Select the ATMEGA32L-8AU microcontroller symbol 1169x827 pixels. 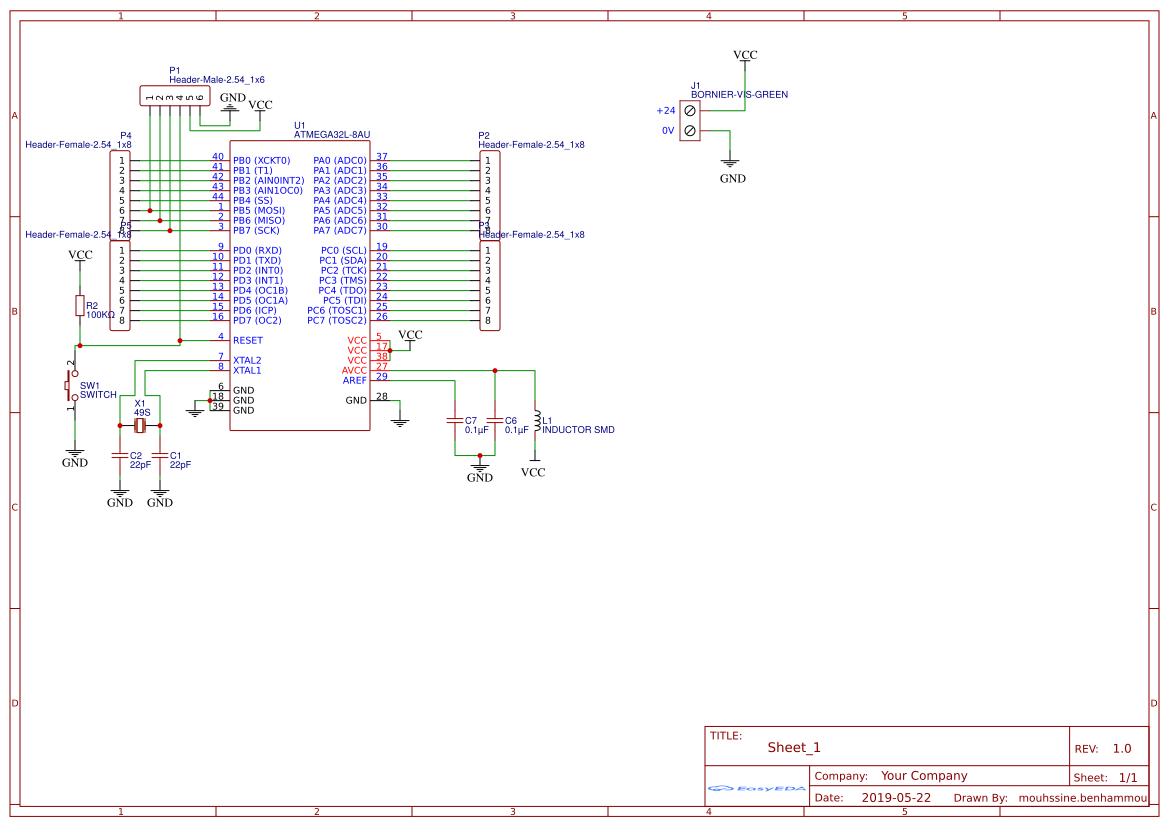[298, 290]
